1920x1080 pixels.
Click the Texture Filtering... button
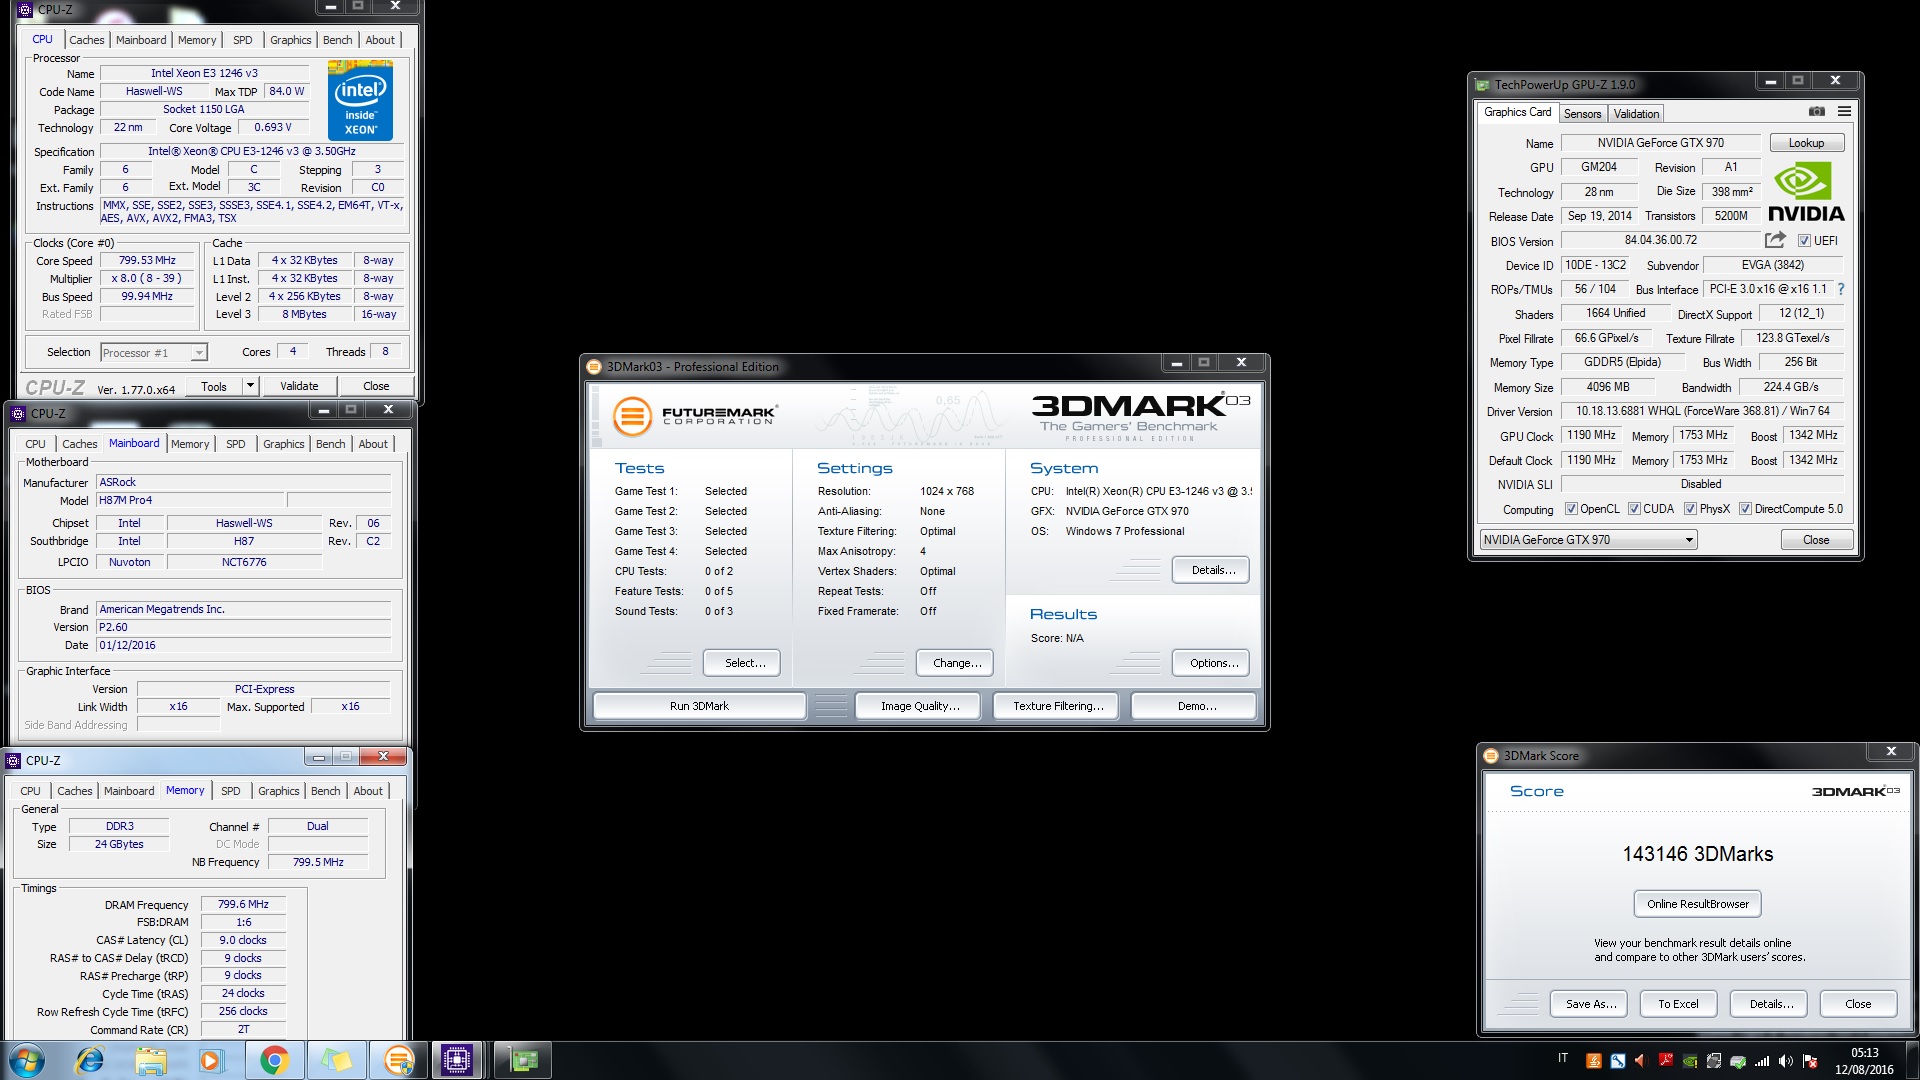[x=1058, y=706]
